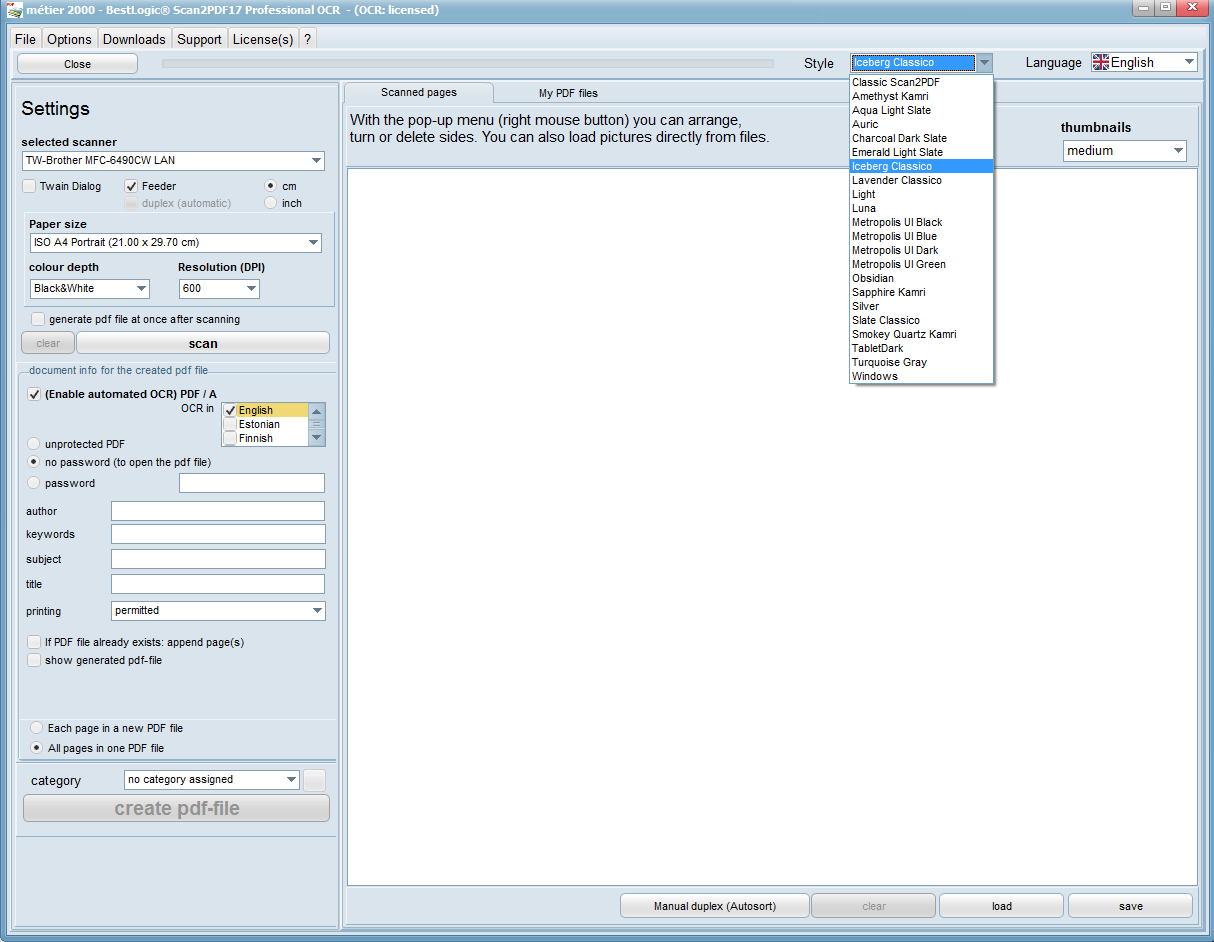Select Obsidian from the Style list

(x=873, y=278)
